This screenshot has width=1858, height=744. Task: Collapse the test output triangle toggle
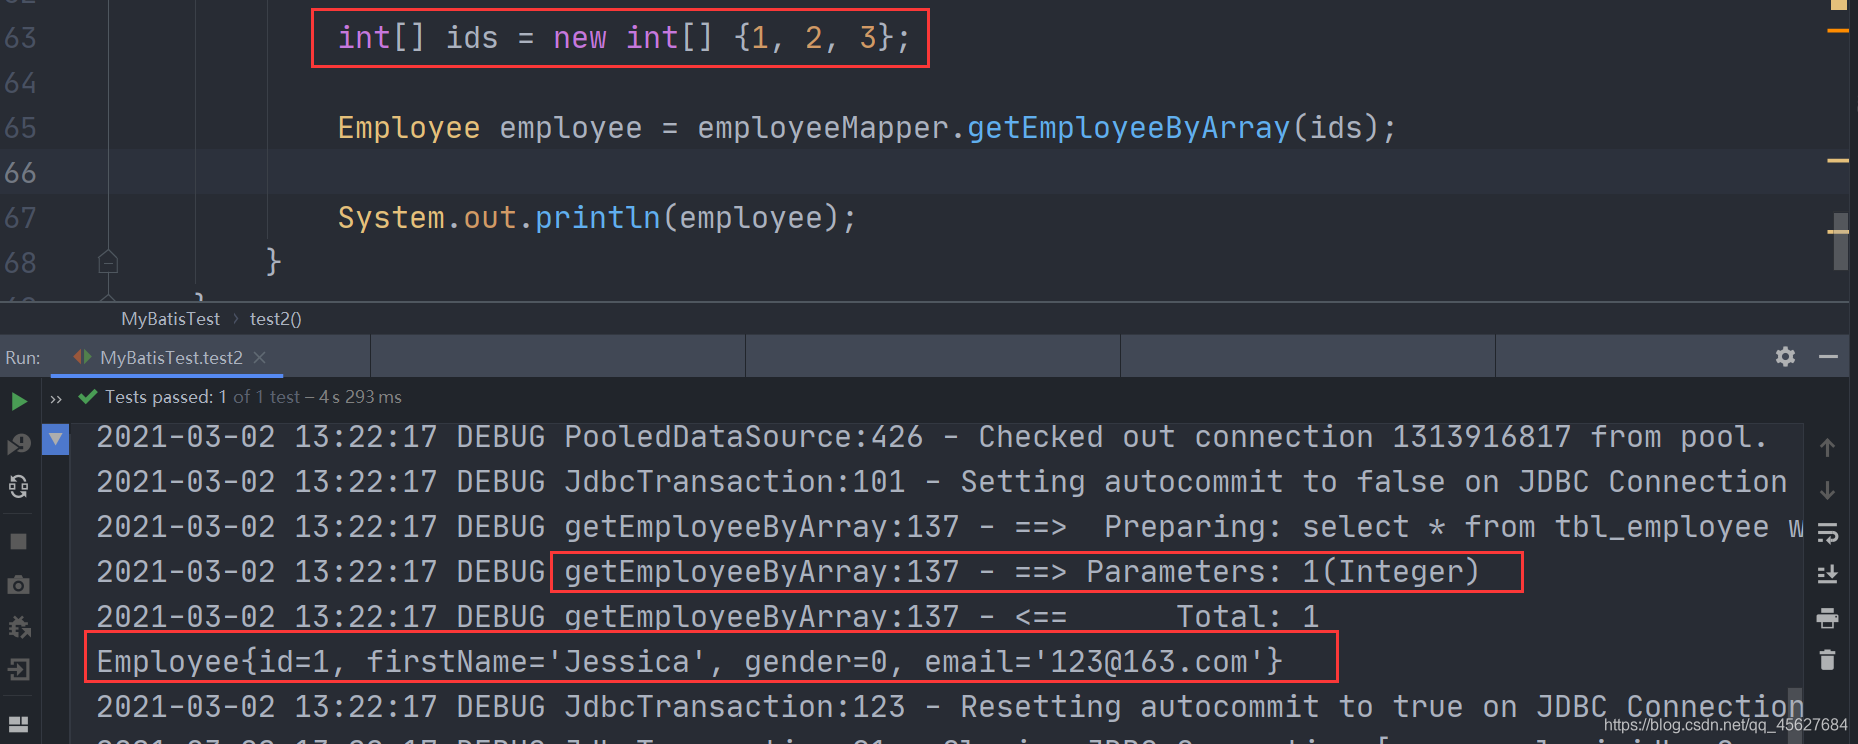[x=56, y=439]
